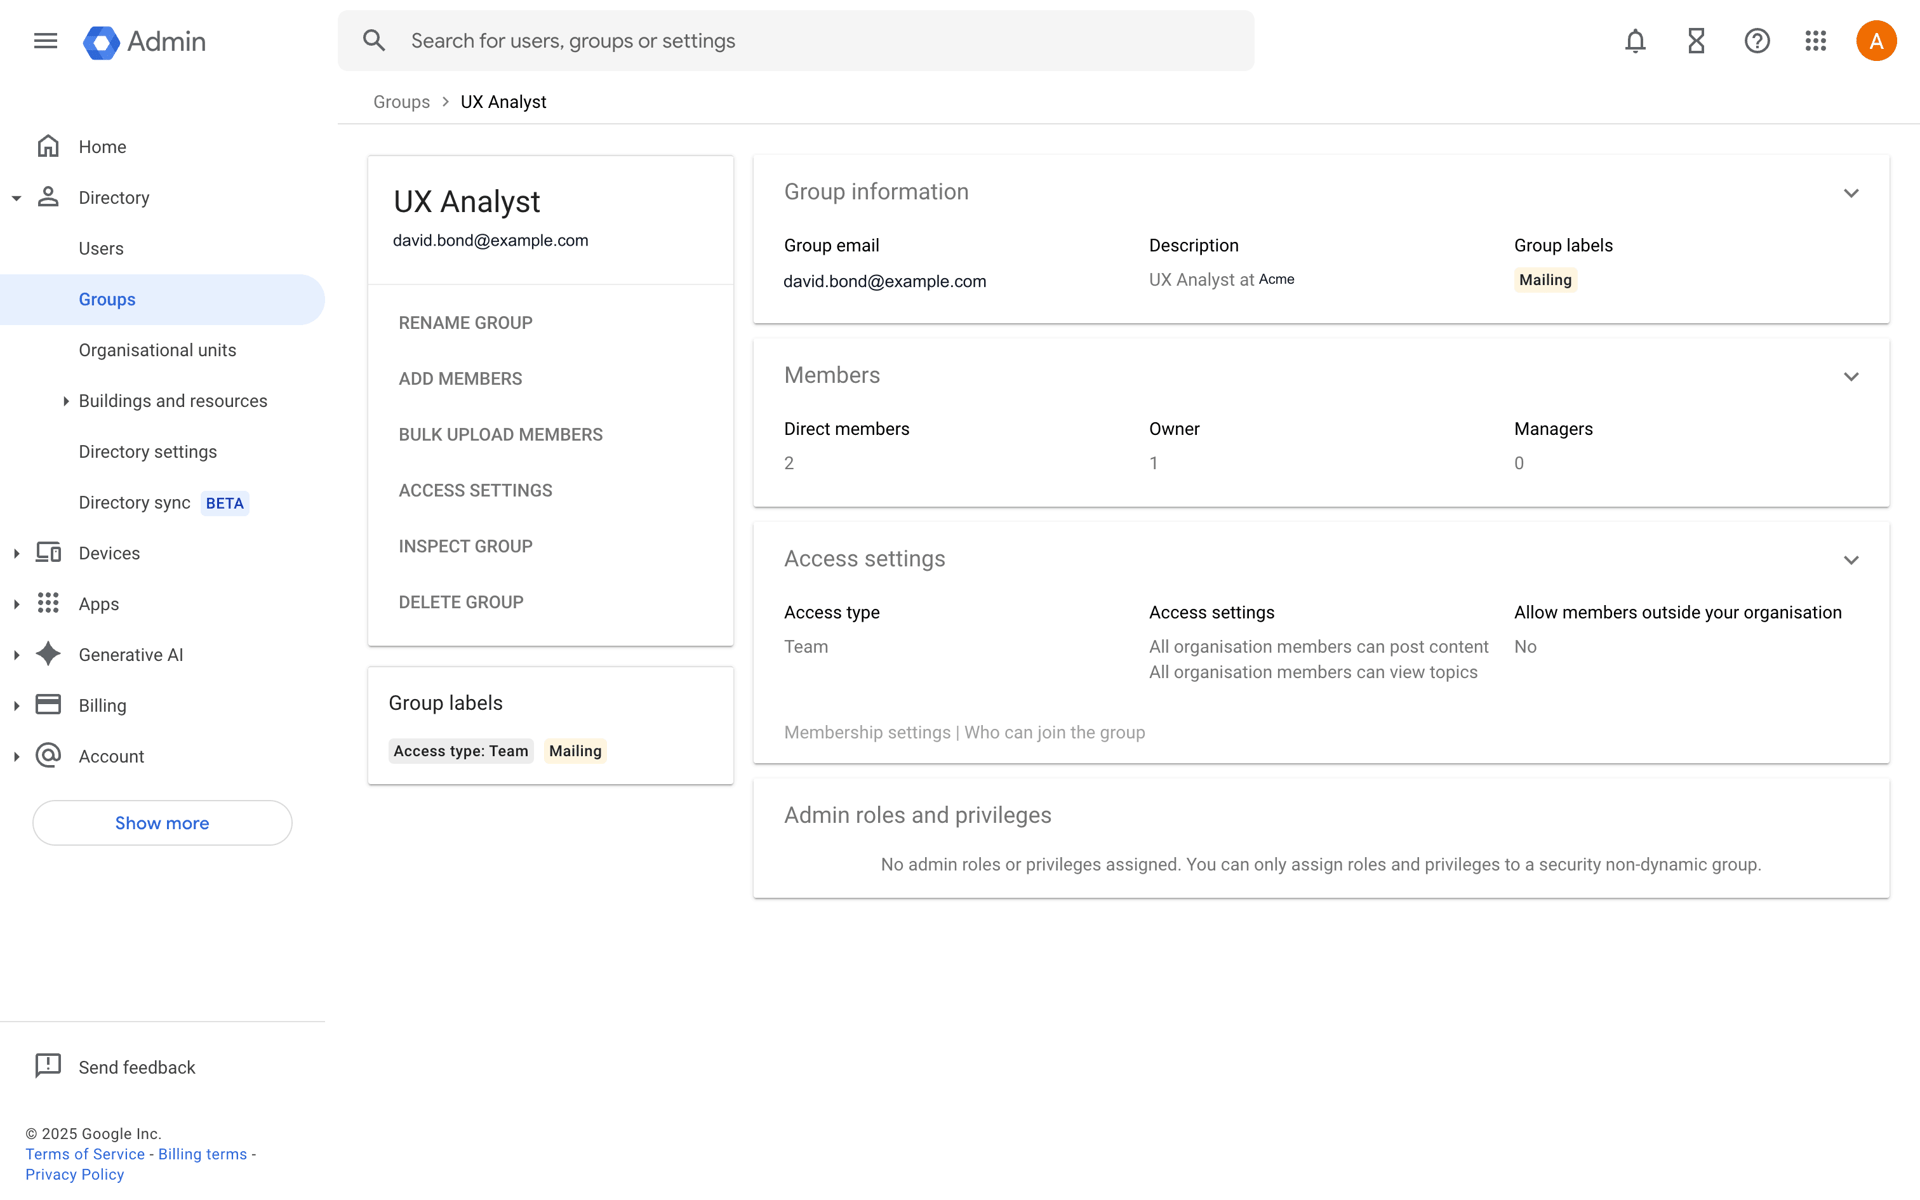Open the main hamburger menu

coord(45,41)
